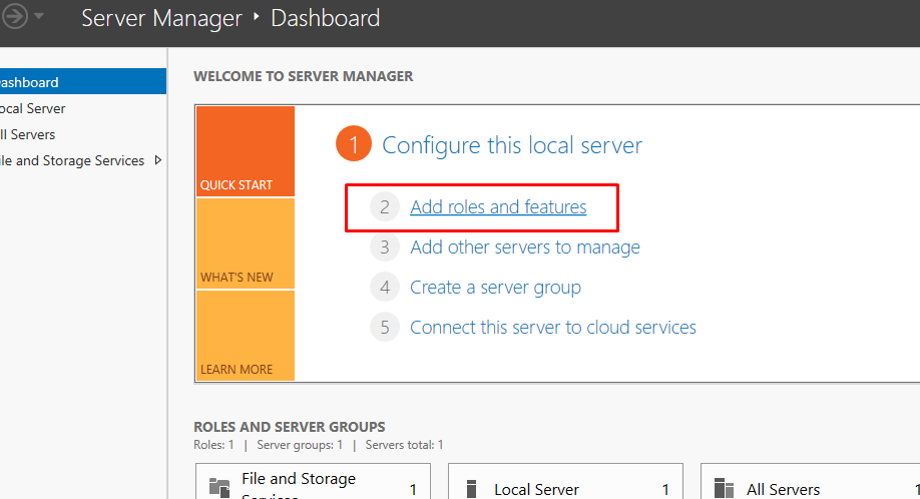Switch to the WHAT'S NEW tile
This screenshot has width=920, height=499.
point(245,244)
